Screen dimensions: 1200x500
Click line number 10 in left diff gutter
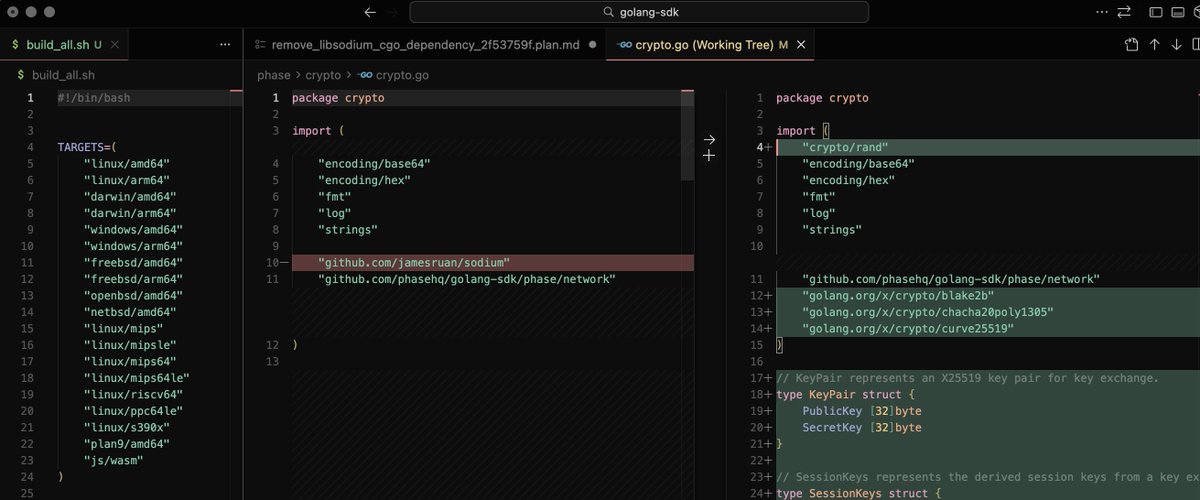pos(272,262)
